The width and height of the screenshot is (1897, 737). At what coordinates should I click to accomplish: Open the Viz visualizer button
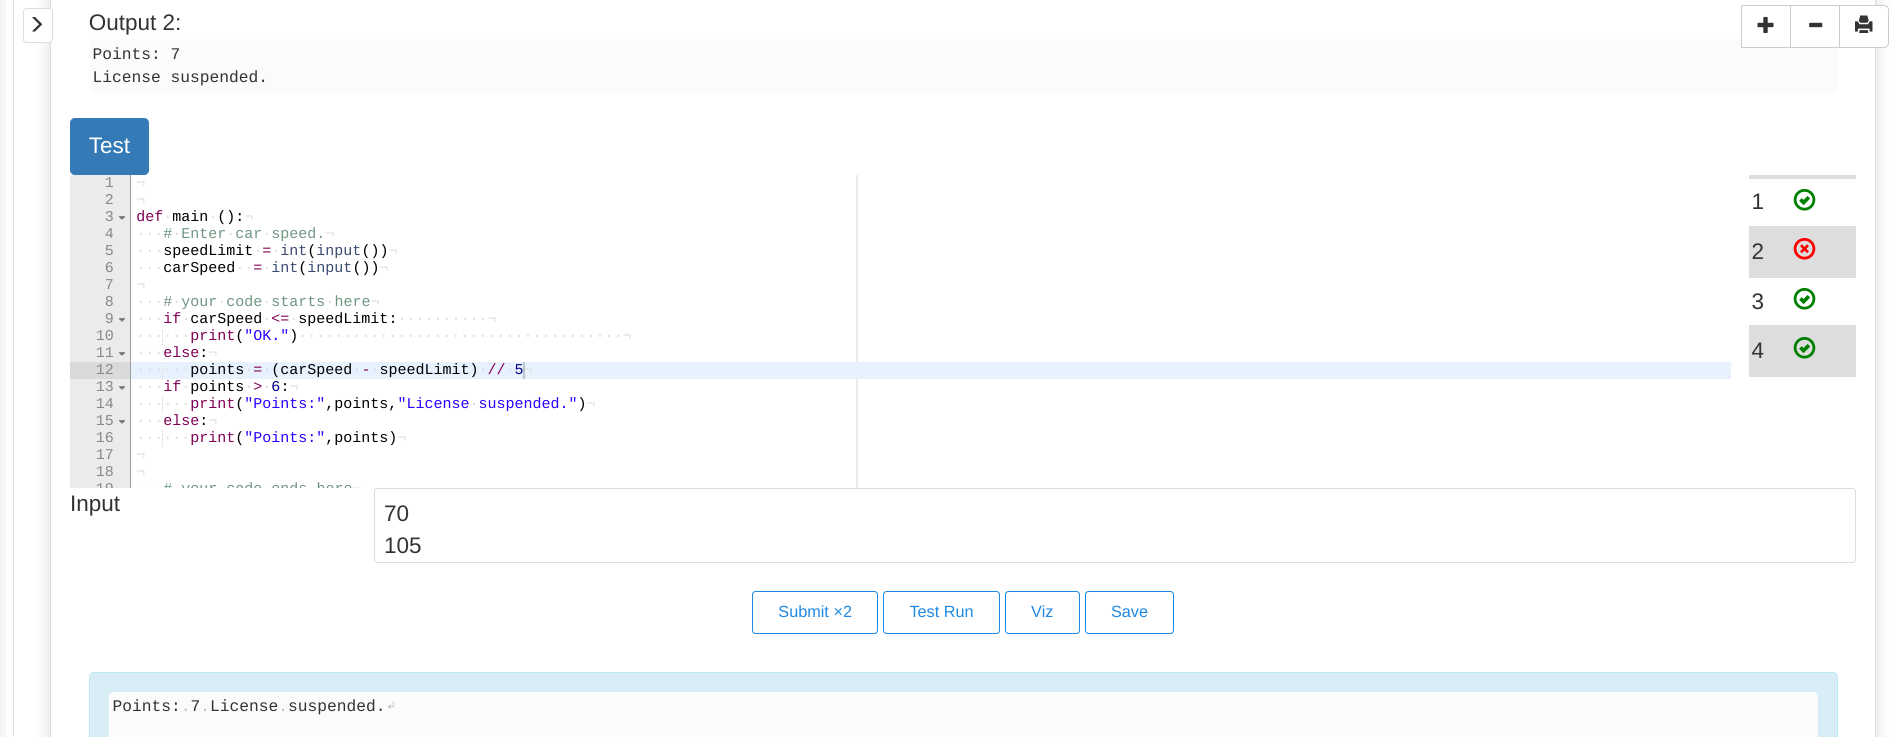pyautogui.click(x=1042, y=612)
